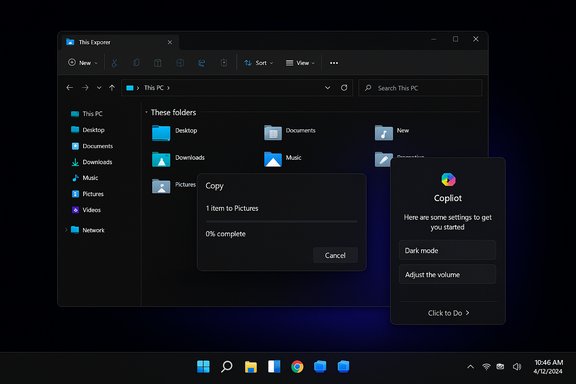Collapse the These folders group
Viewport: 576px width, 384px height.
[146, 112]
